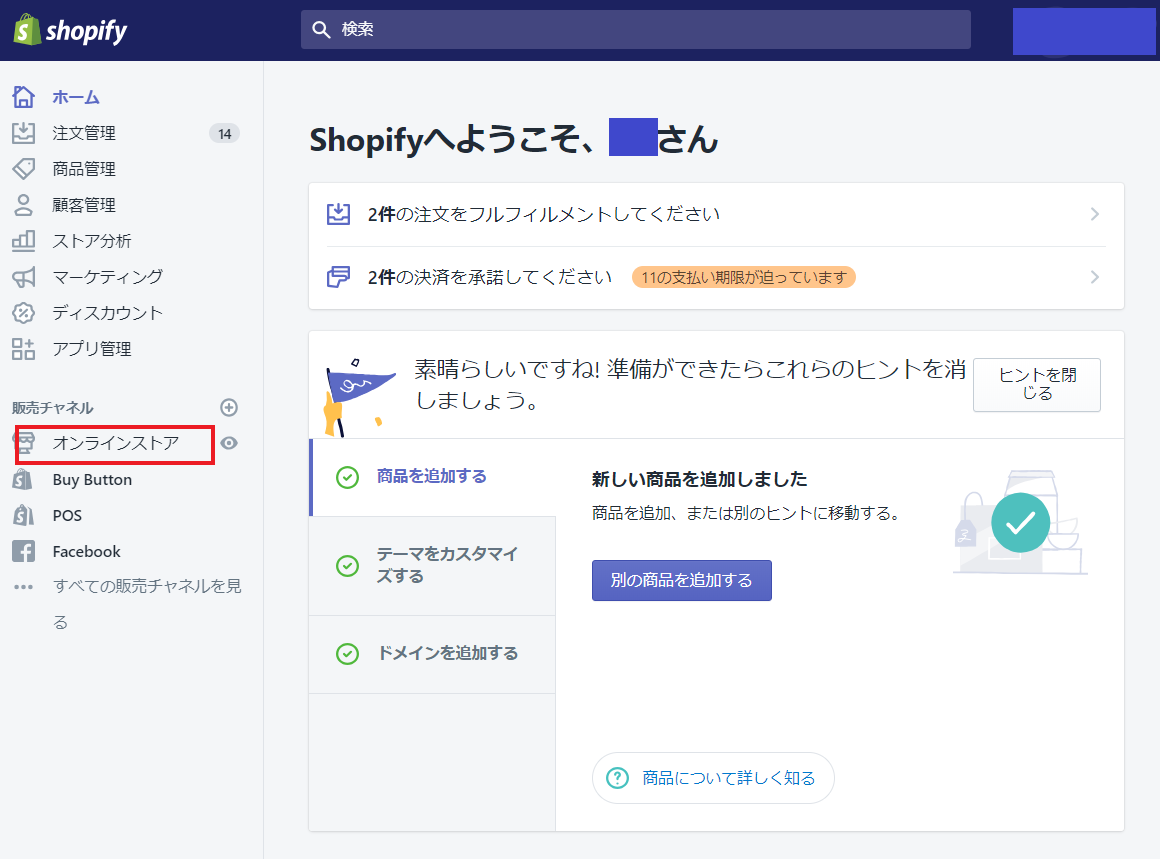Open 顧客管理 in the sidebar

coord(84,205)
